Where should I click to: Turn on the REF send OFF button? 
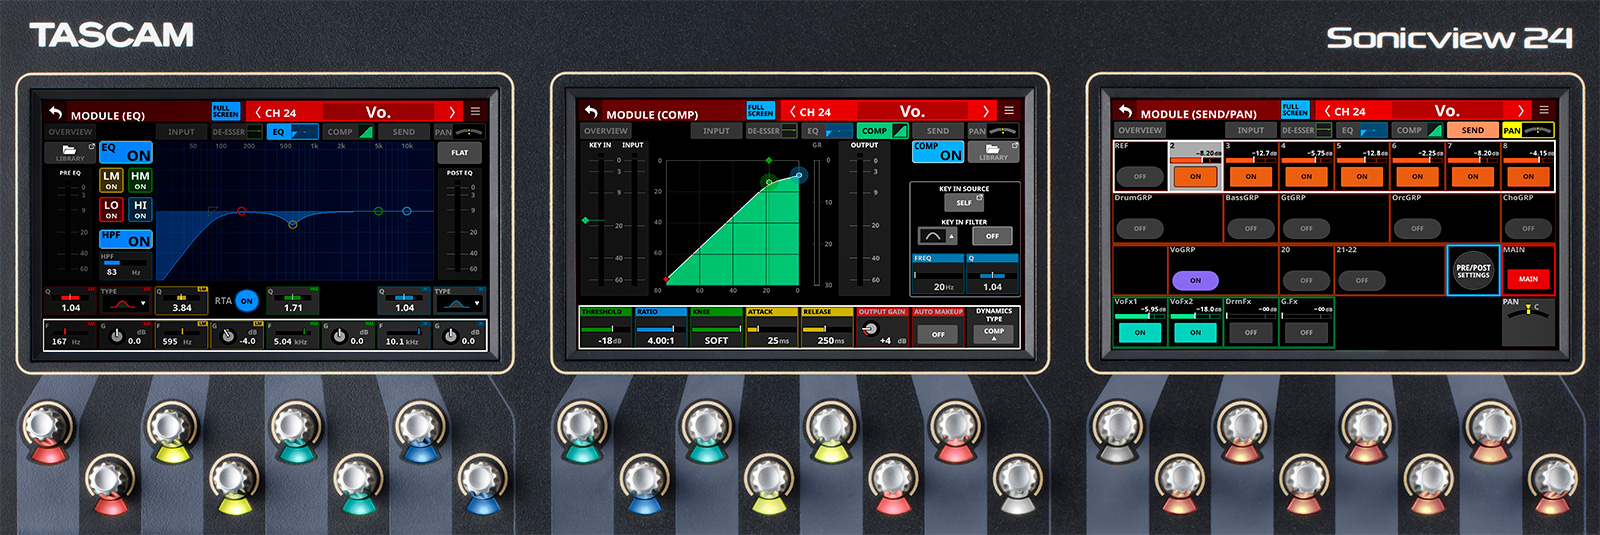click(x=1140, y=176)
